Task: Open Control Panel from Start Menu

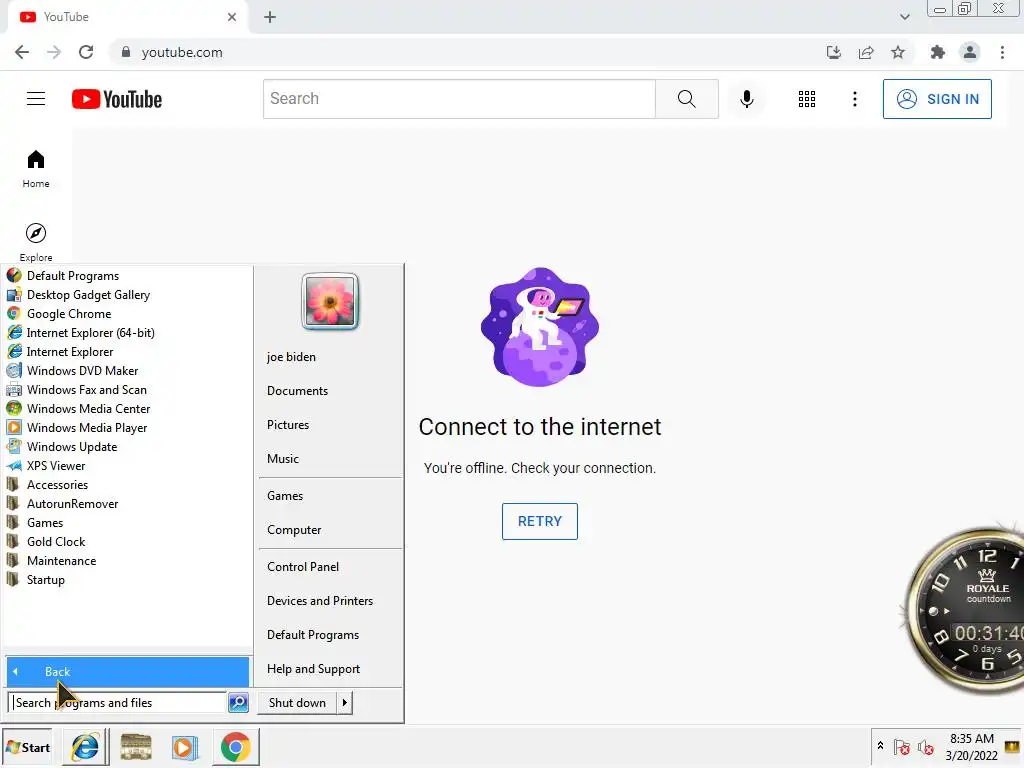Action: pos(303,567)
